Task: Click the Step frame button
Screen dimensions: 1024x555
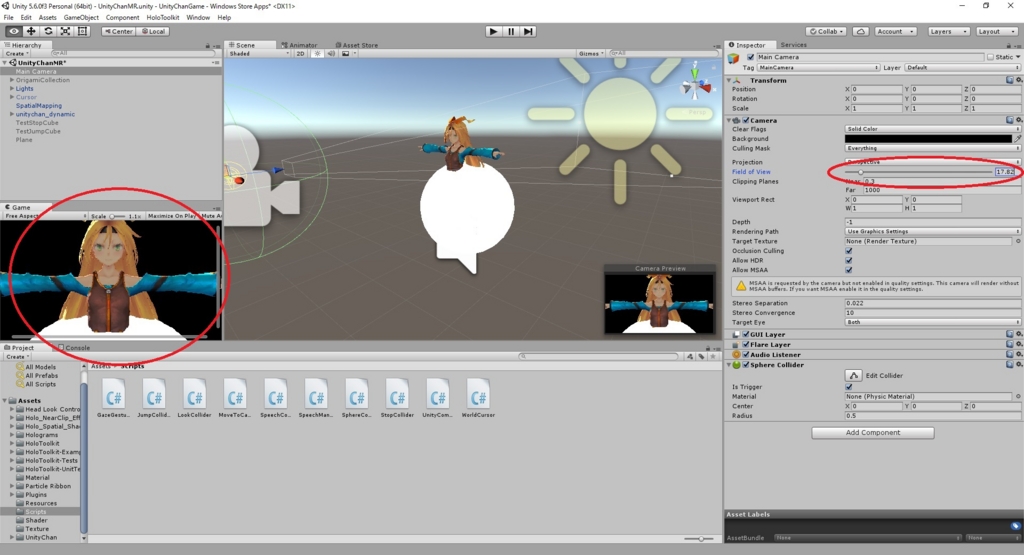Action: point(528,31)
